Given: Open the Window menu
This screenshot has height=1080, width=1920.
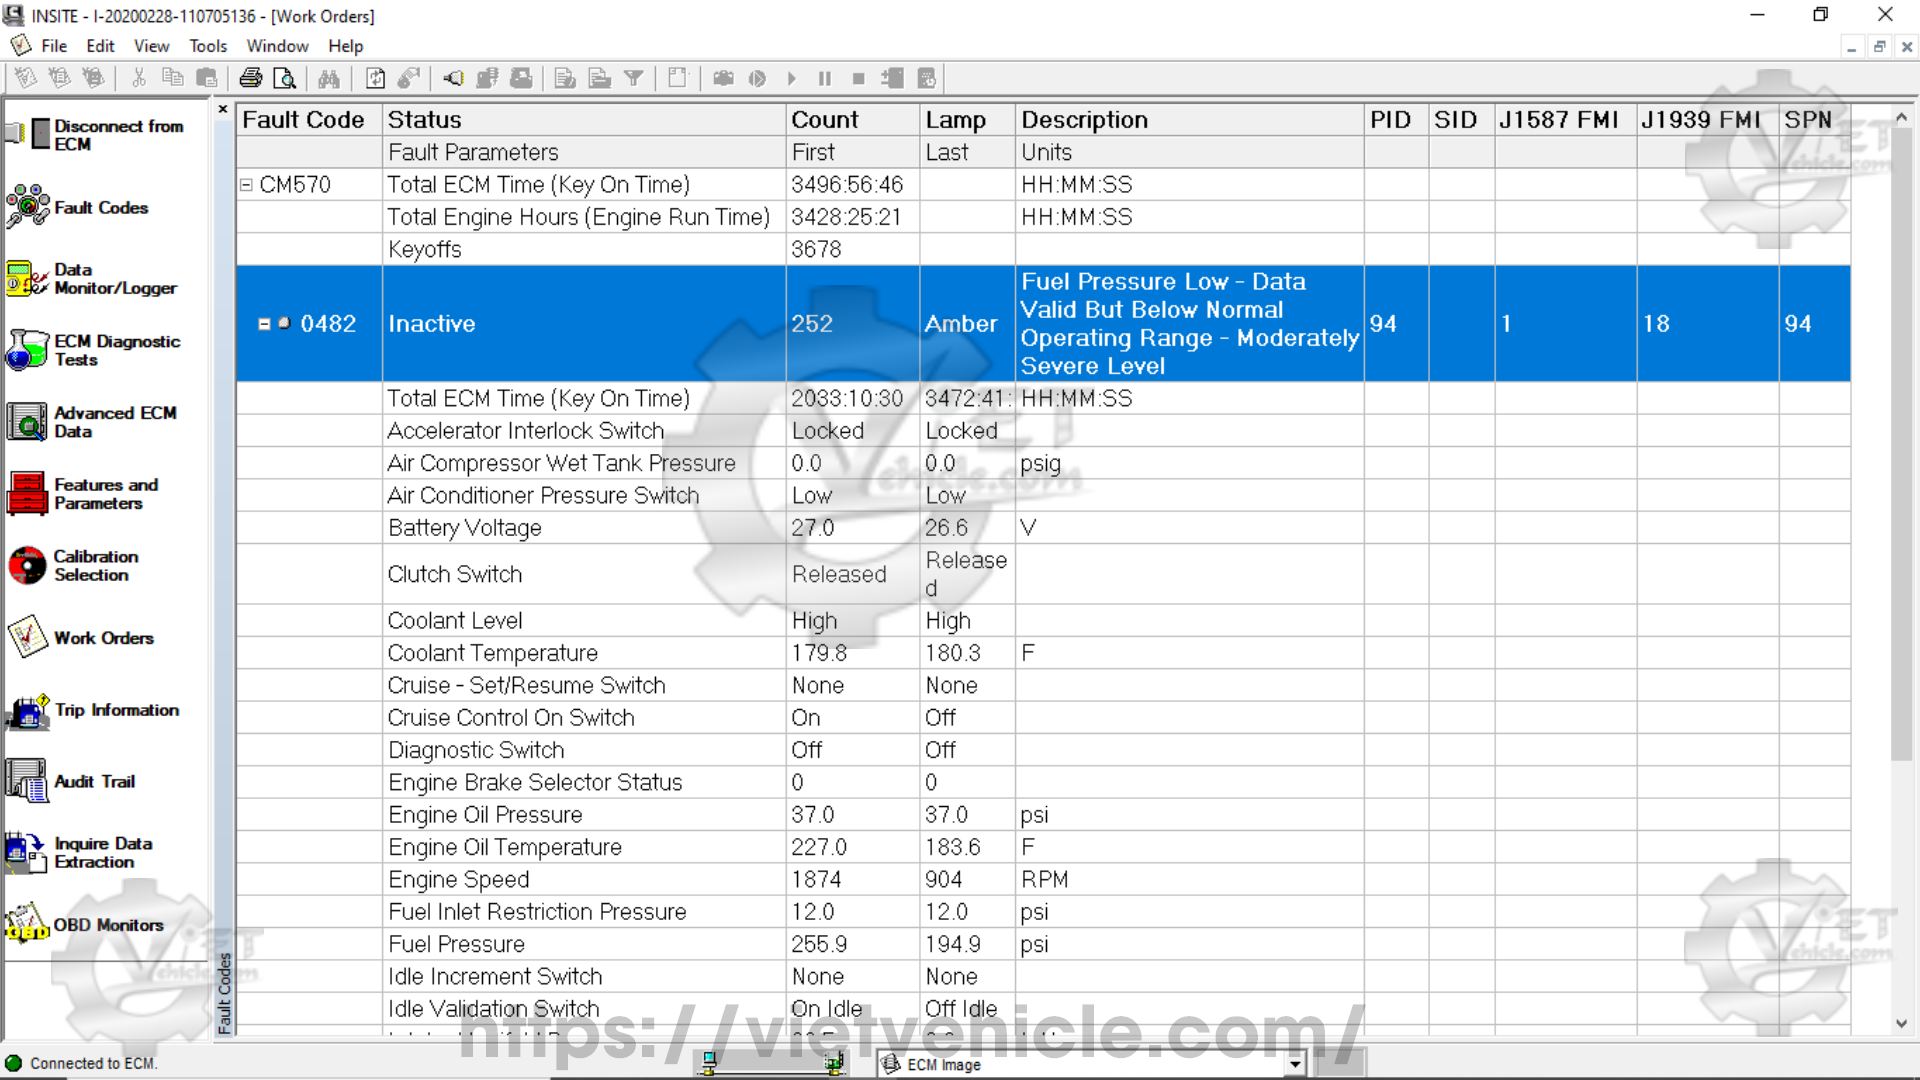Looking at the screenshot, I should (277, 46).
